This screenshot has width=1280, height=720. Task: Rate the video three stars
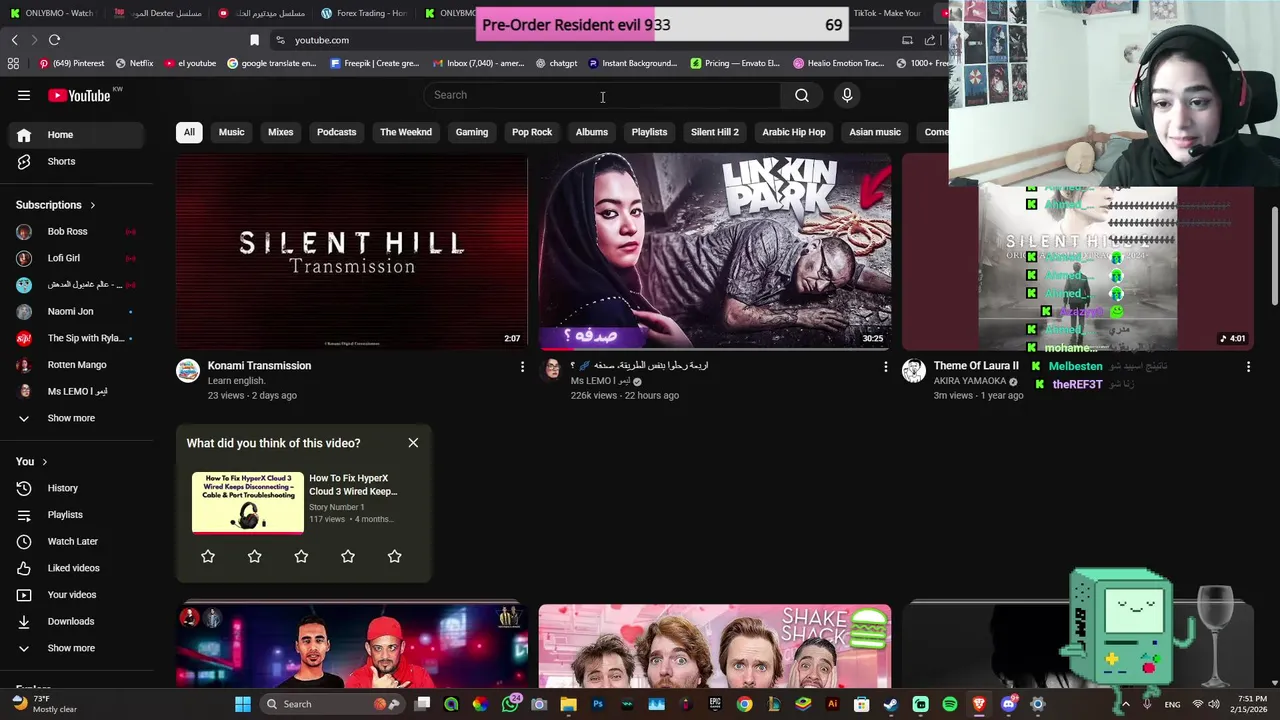tap(301, 556)
